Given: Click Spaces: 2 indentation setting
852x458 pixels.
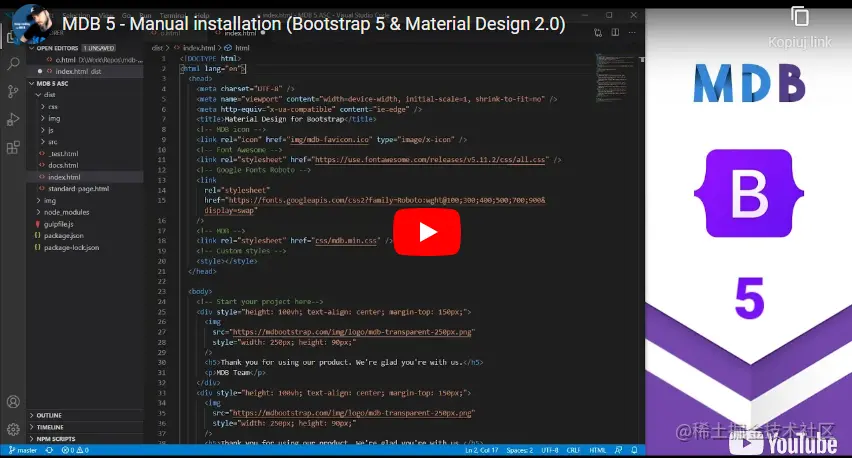Looking at the screenshot, I should (519, 450).
